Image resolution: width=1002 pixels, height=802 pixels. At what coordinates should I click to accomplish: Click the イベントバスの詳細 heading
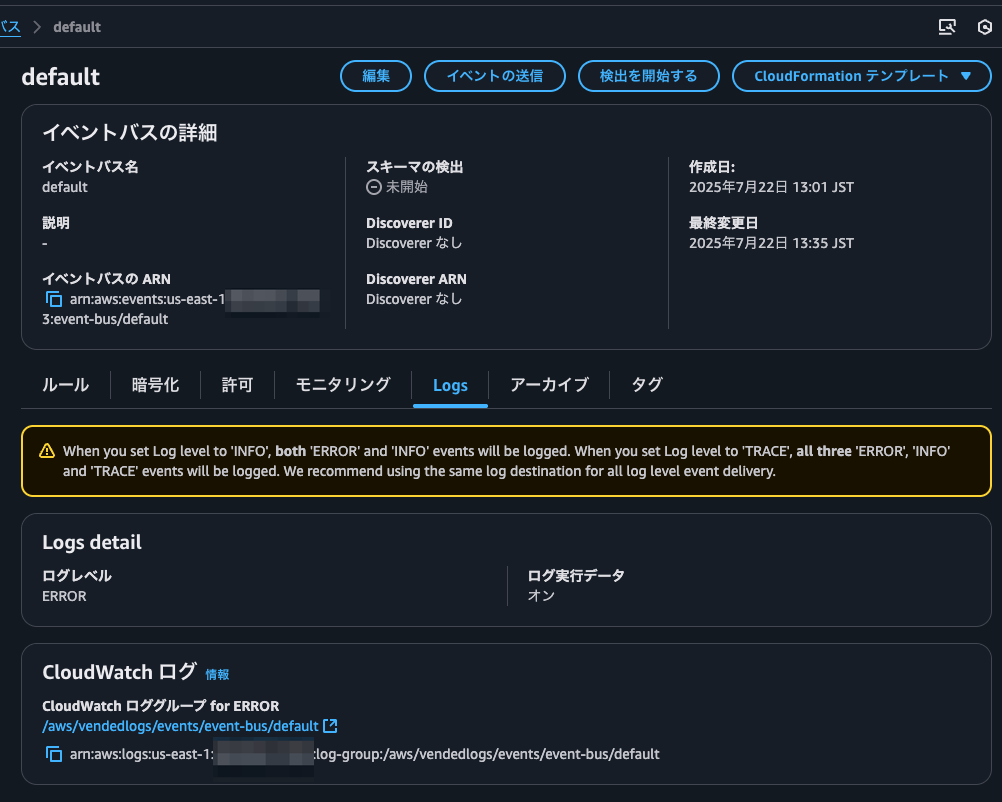click(x=130, y=132)
